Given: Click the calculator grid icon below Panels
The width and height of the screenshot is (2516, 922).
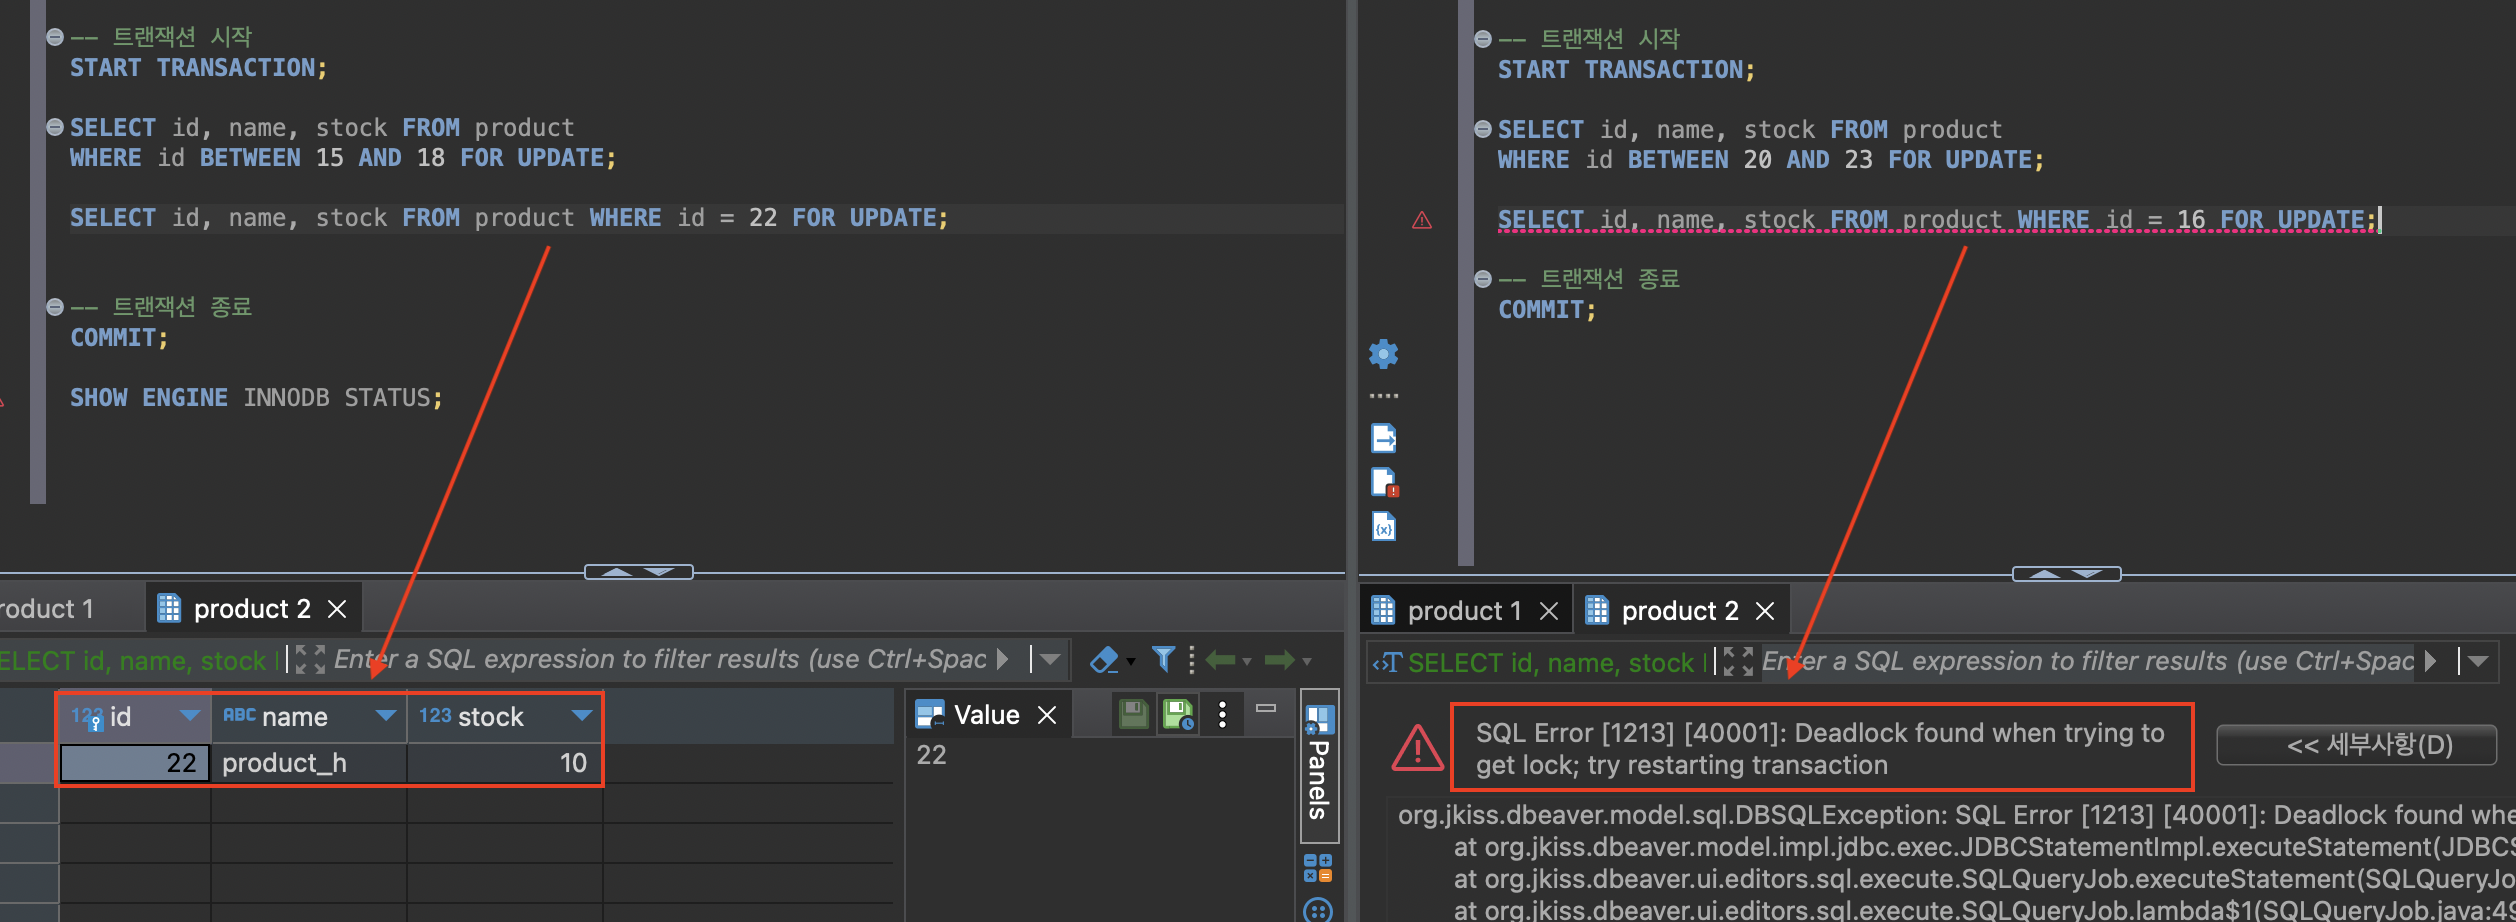Looking at the screenshot, I should 1318,868.
